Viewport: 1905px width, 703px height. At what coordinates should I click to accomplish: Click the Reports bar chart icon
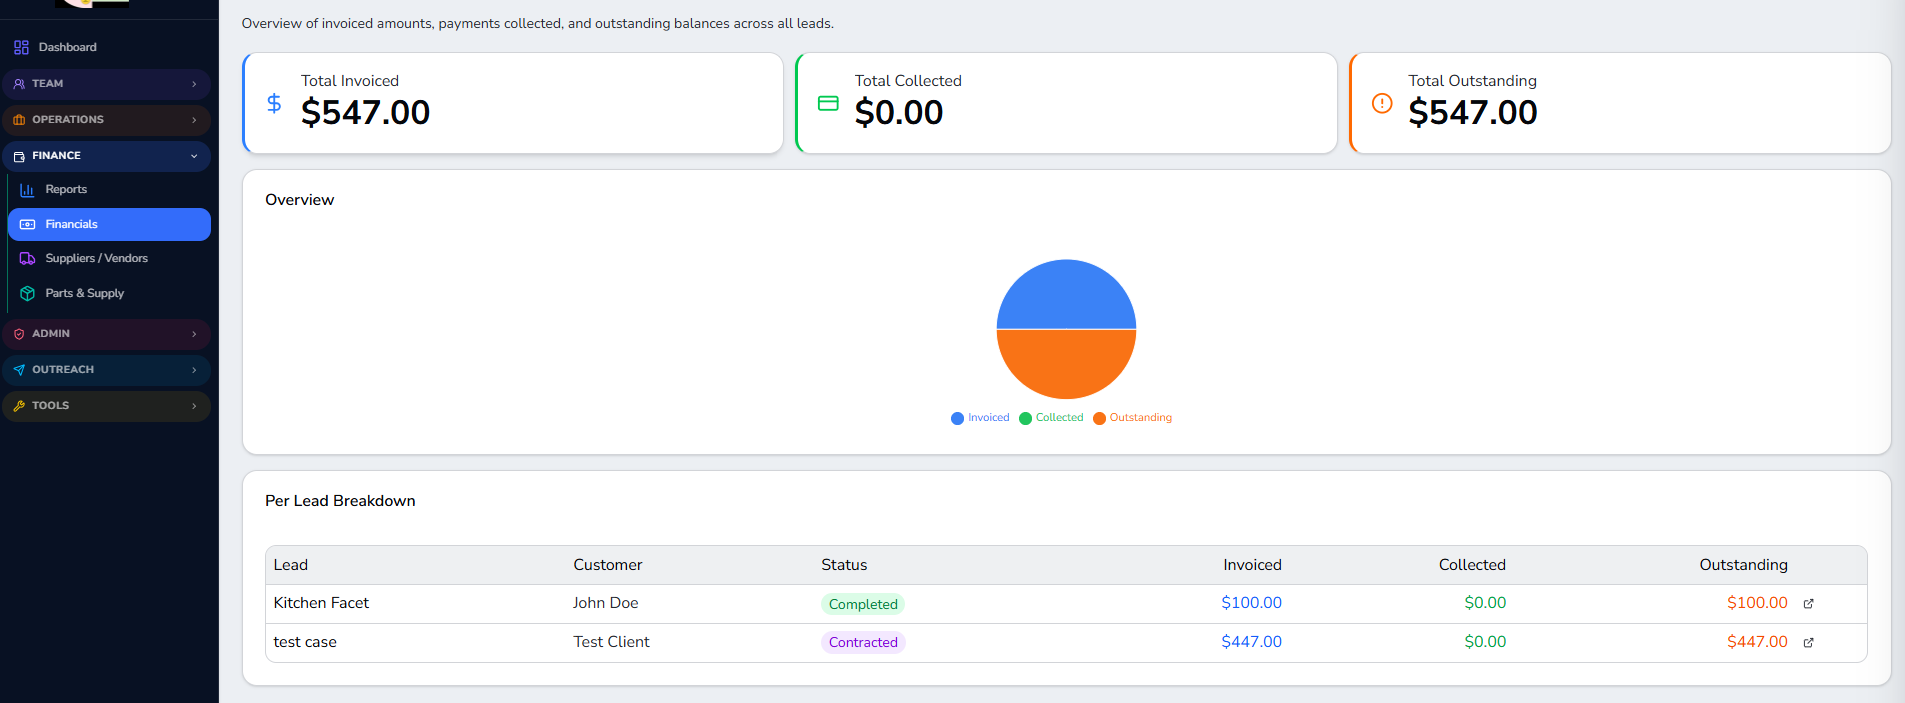[27, 190]
